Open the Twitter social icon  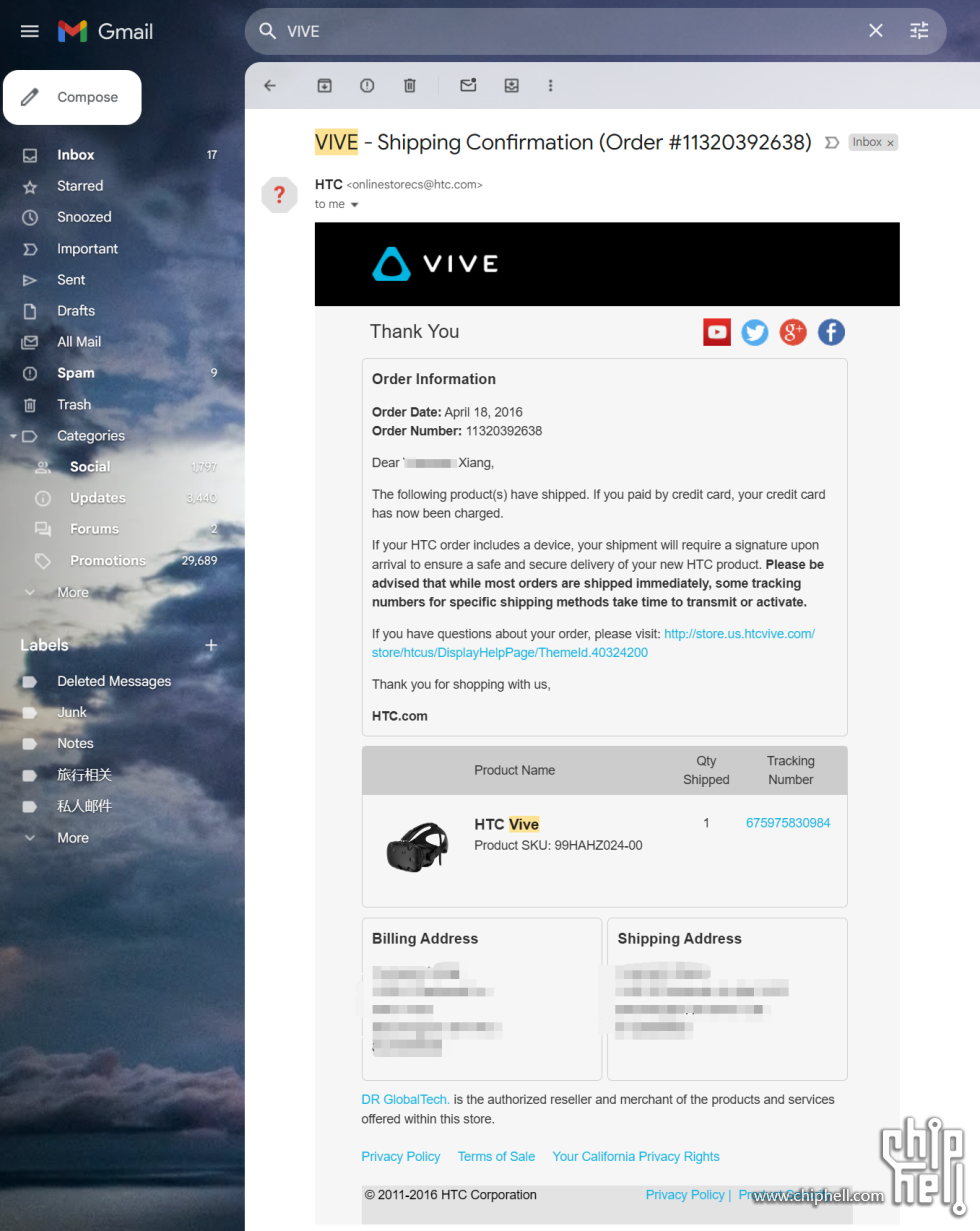755,332
